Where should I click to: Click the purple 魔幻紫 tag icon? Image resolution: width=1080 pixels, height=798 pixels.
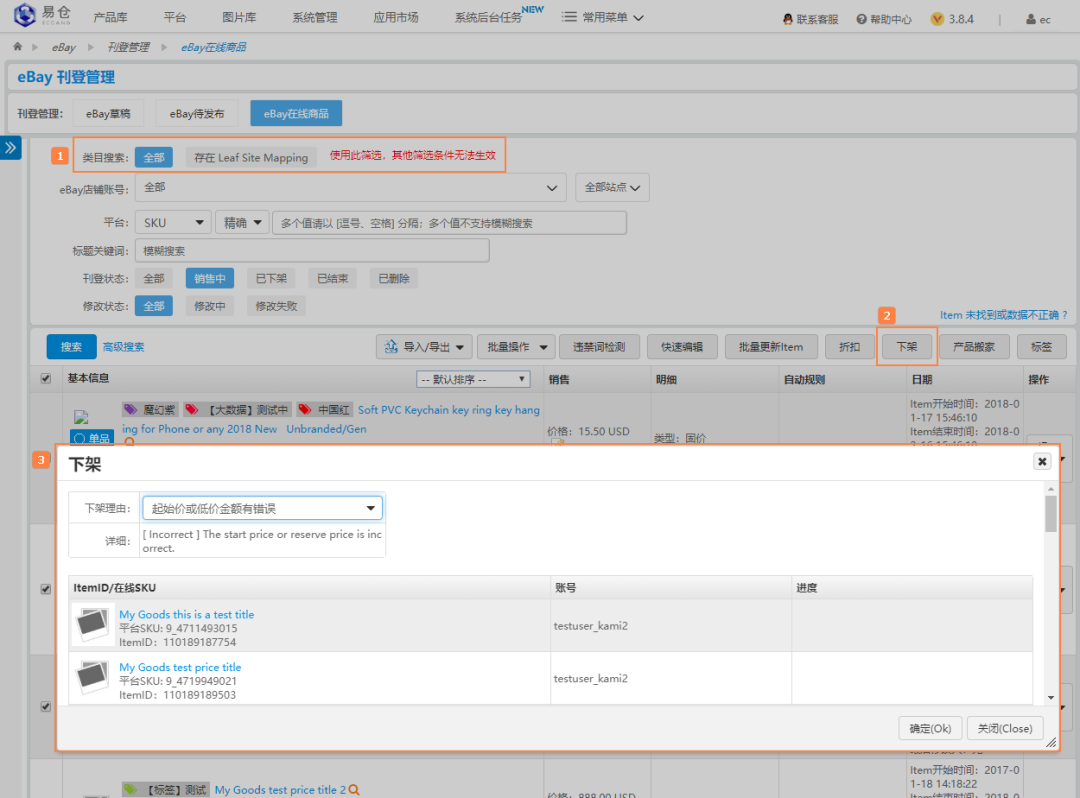coord(130,410)
